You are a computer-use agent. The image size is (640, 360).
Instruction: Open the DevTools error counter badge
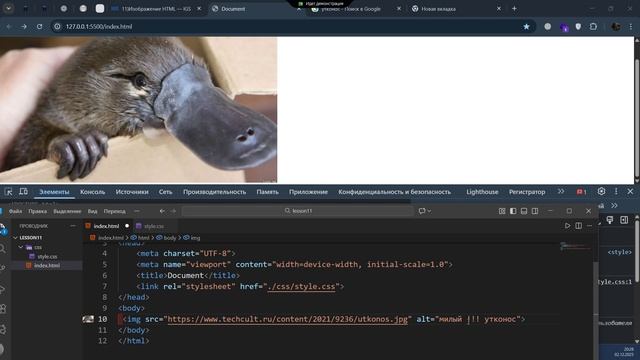point(581,192)
